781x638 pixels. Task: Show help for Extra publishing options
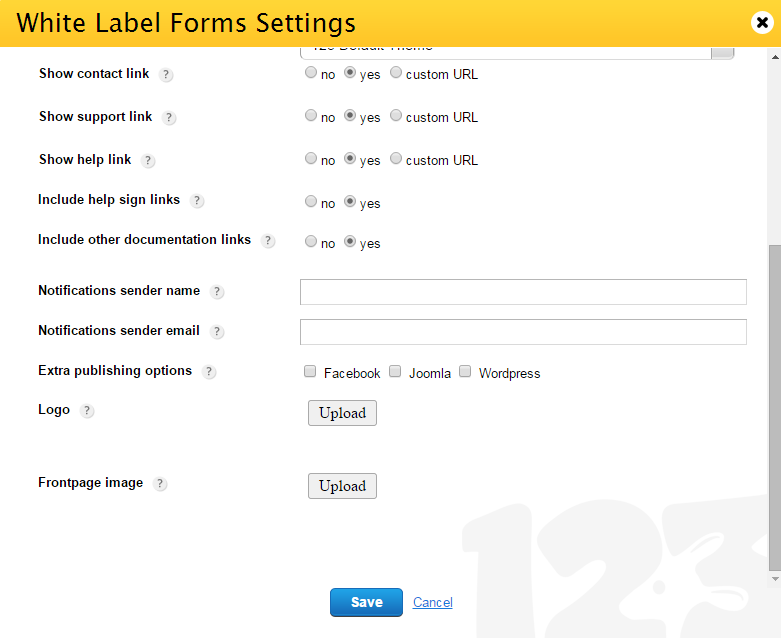209,372
